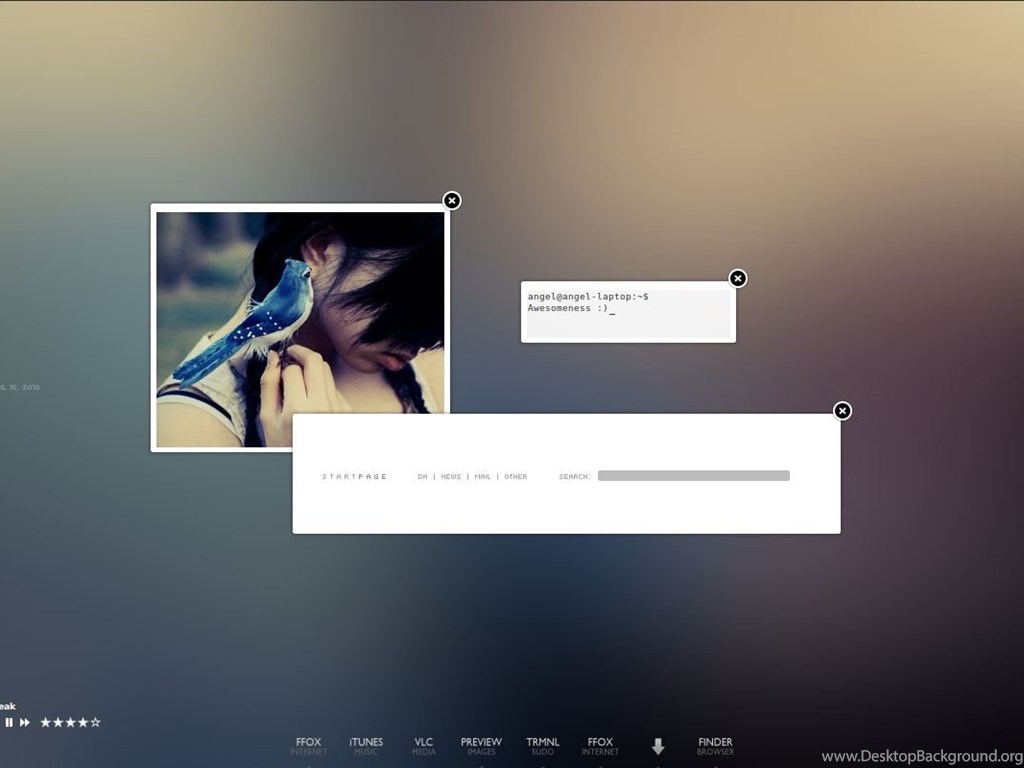Open Finder Browser from the dock
The height and width of the screenshot is (768, 1024).
715,746
